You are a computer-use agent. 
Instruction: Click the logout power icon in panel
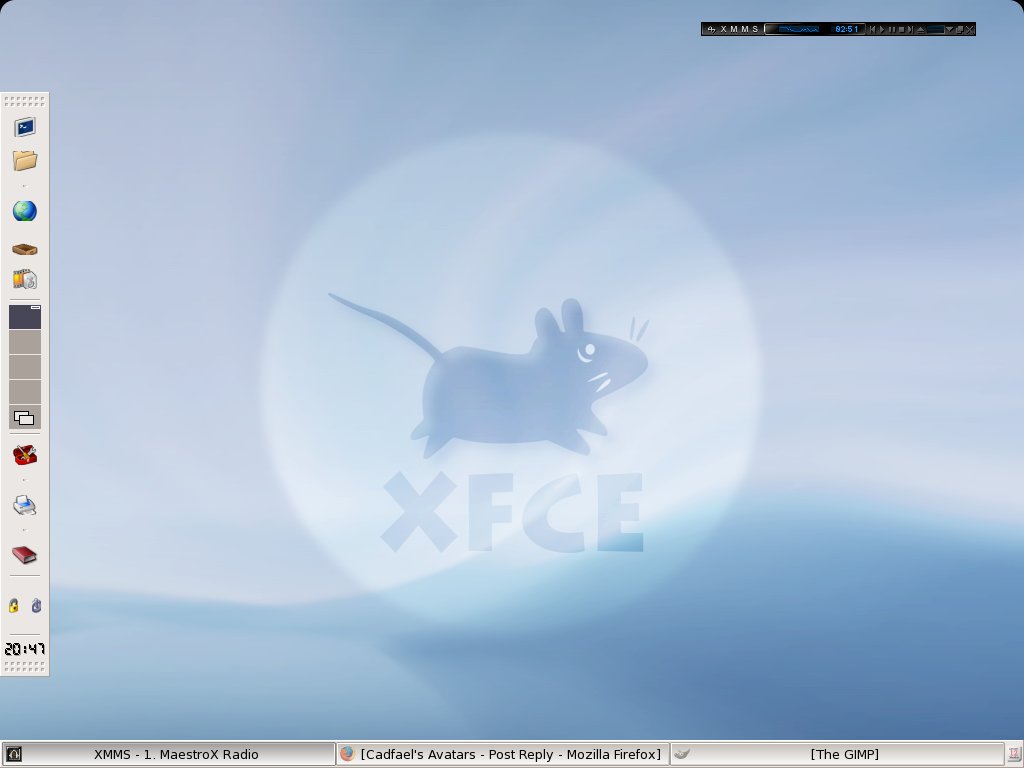pos(37,605)
